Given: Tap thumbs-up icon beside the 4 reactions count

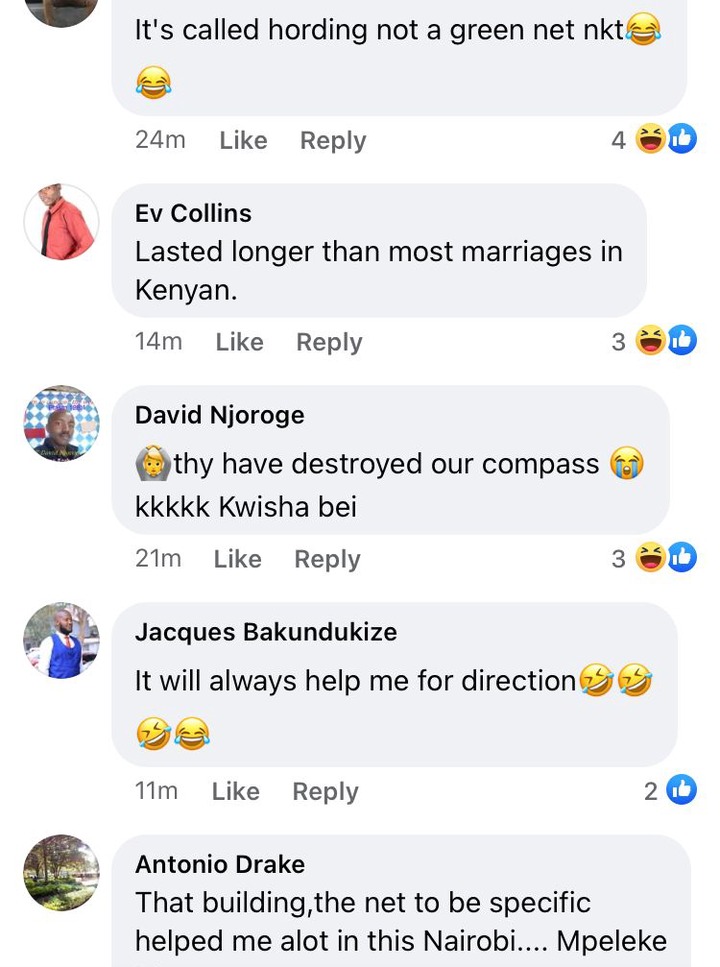Looking at the screenshot, I should pyautogui.click(x=682, y=138).
